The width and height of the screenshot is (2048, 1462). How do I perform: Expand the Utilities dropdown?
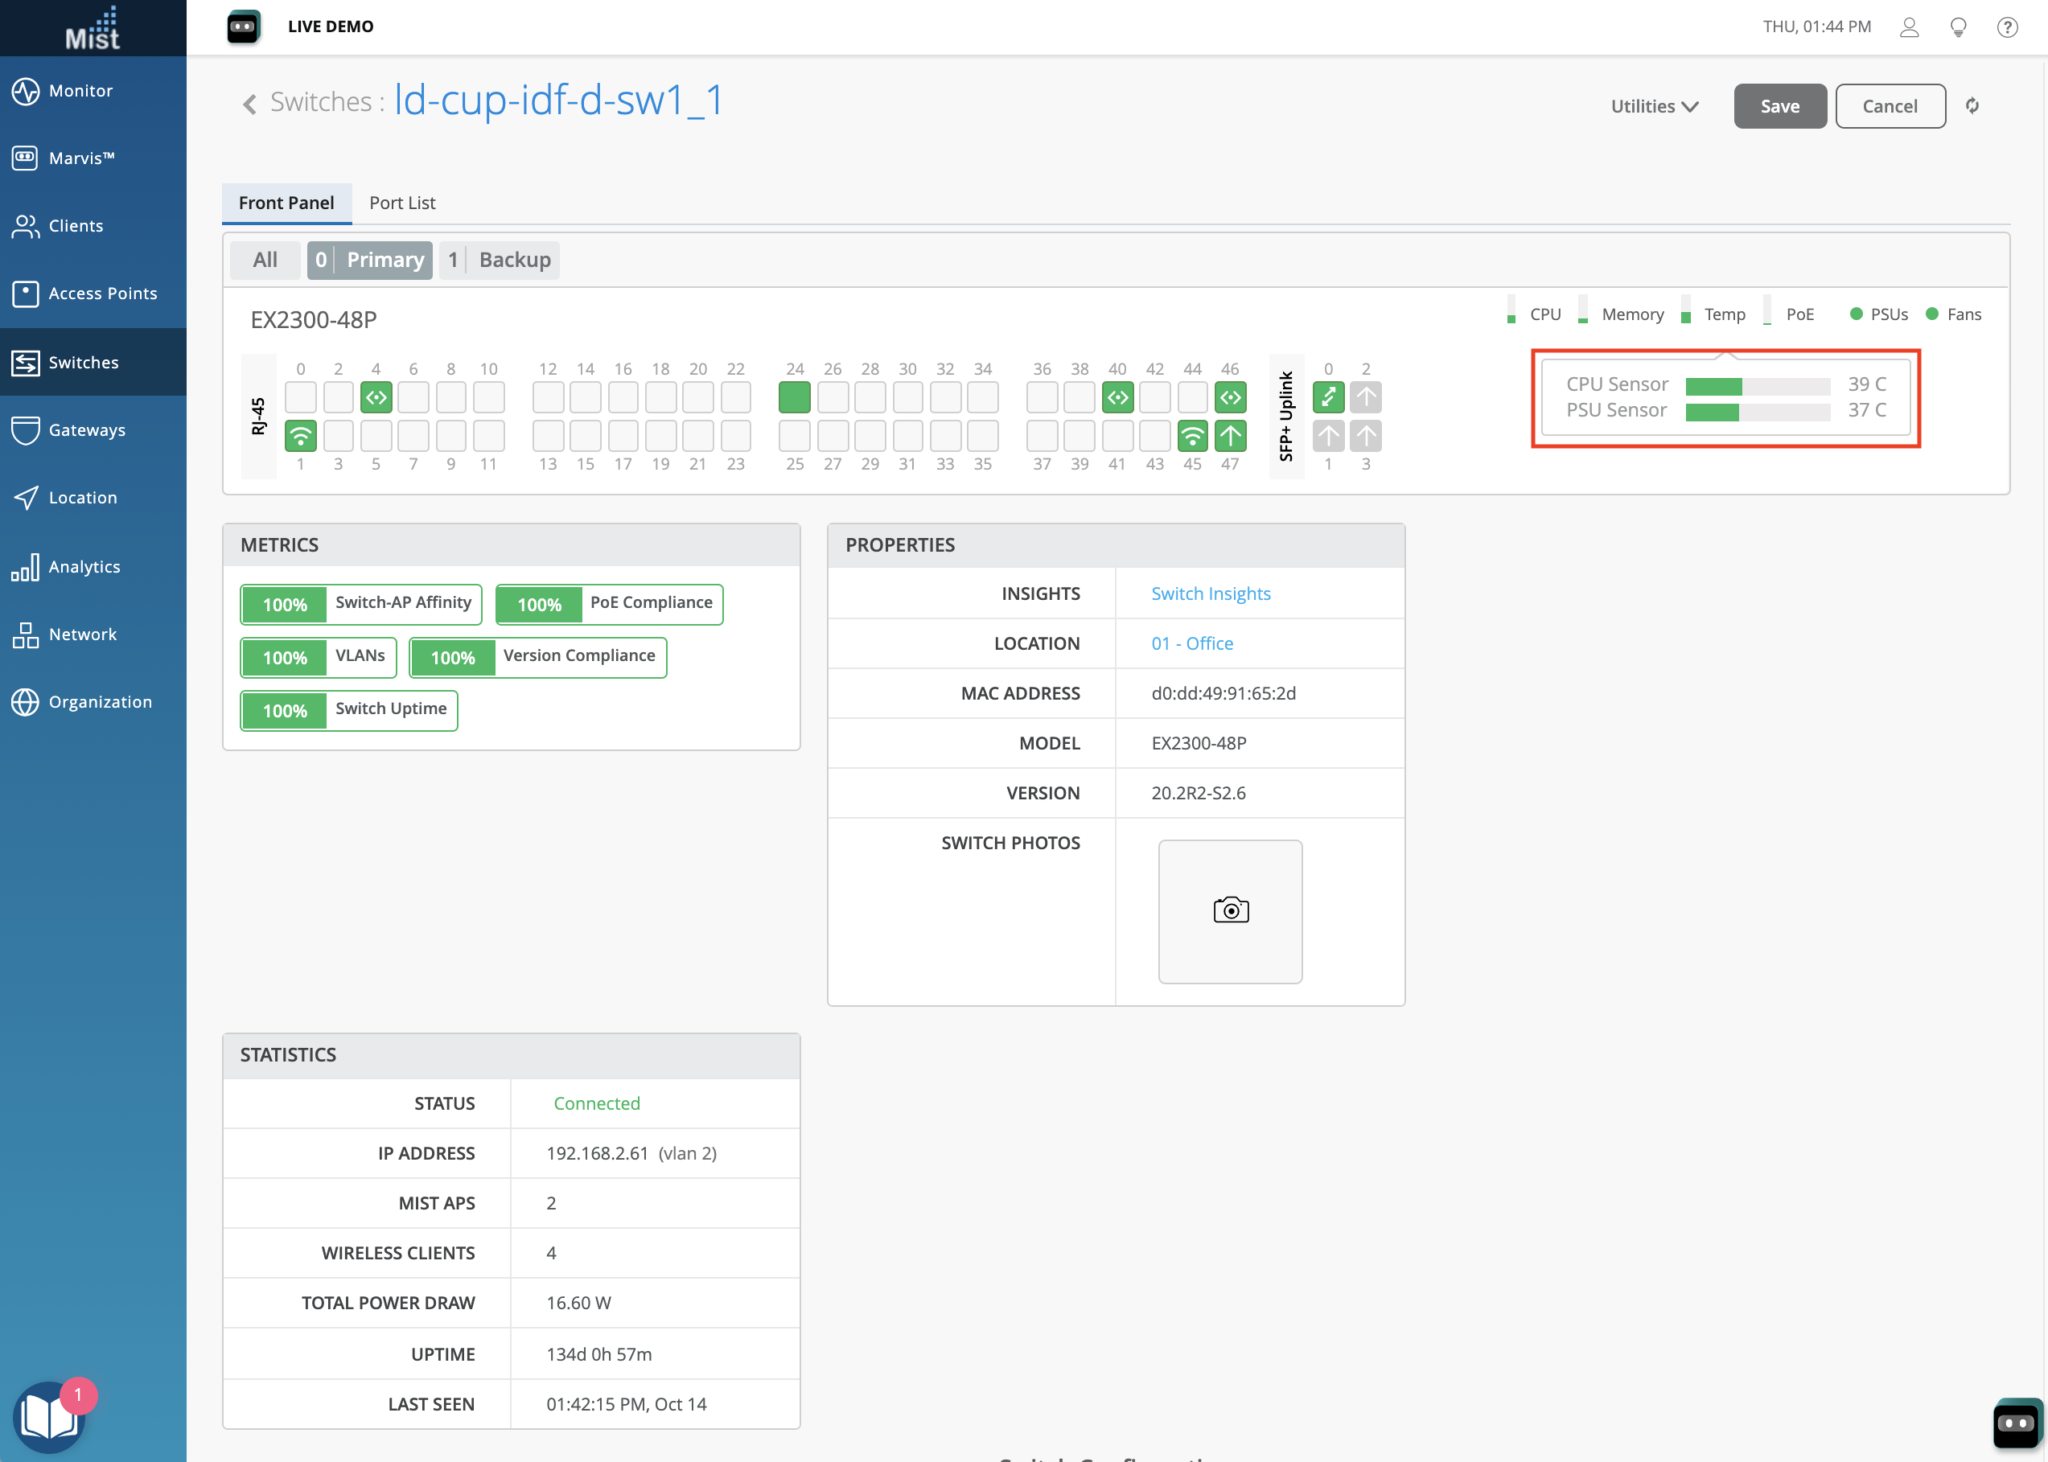click(x=1654, y=106)
